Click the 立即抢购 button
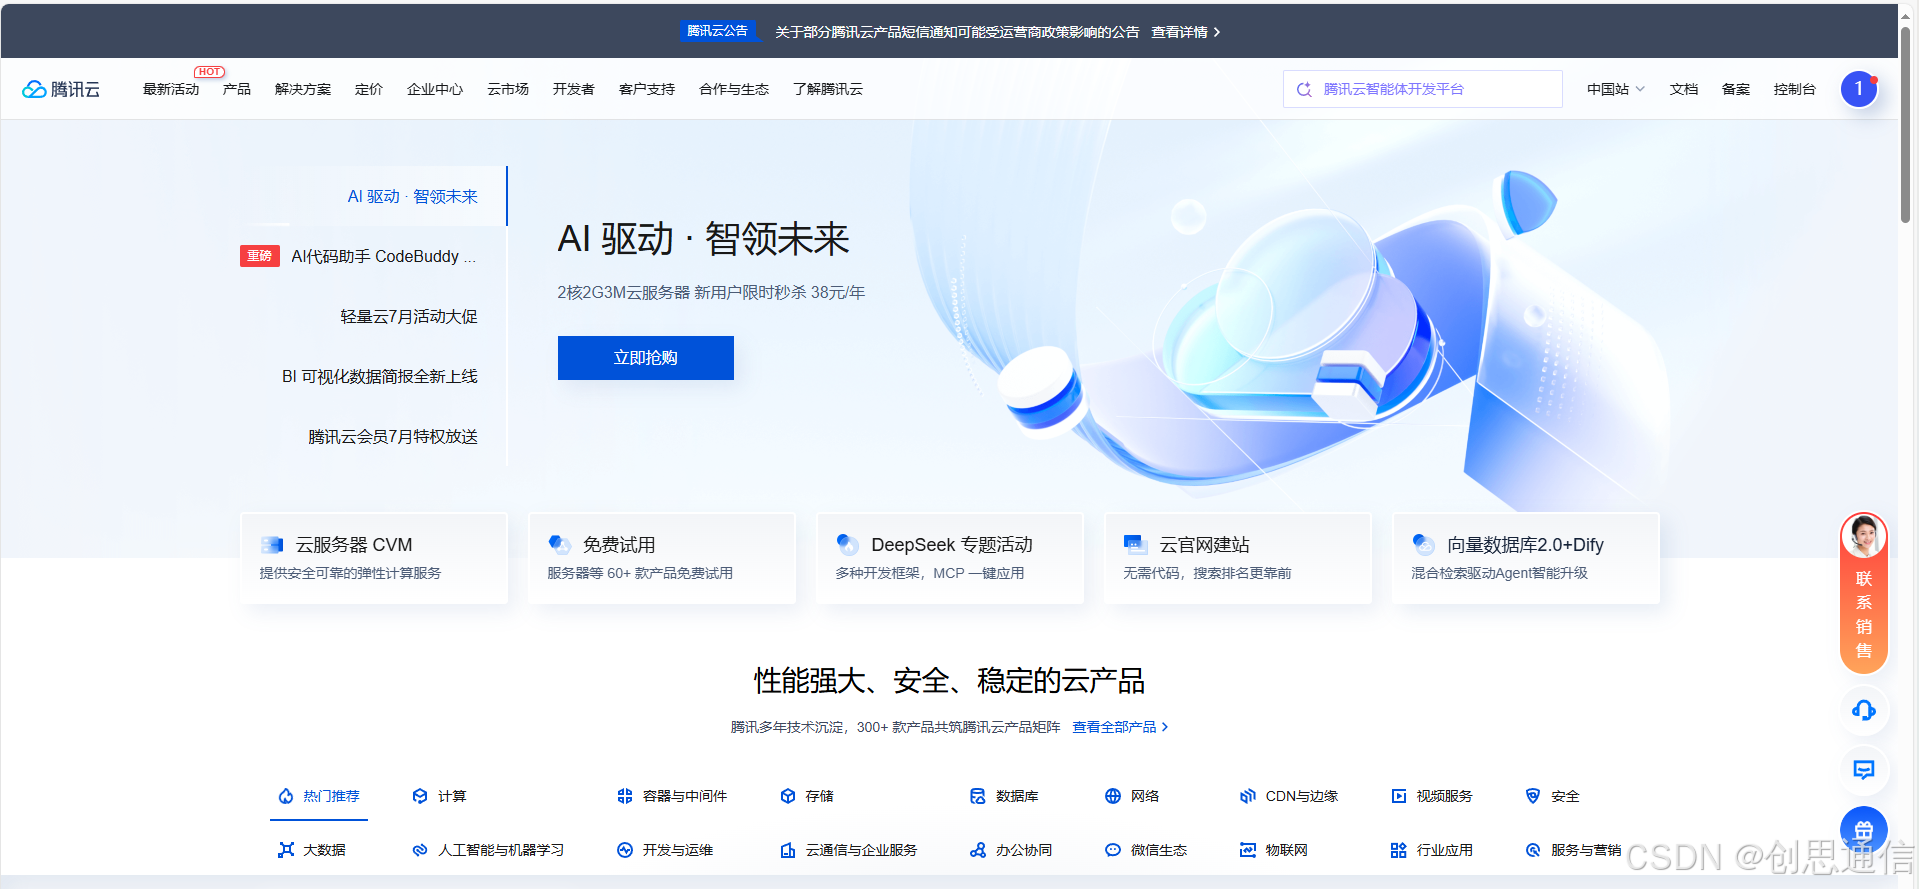Image resolution: width=1919 pixels, height=889 pixels. click(x=646, y=358)
